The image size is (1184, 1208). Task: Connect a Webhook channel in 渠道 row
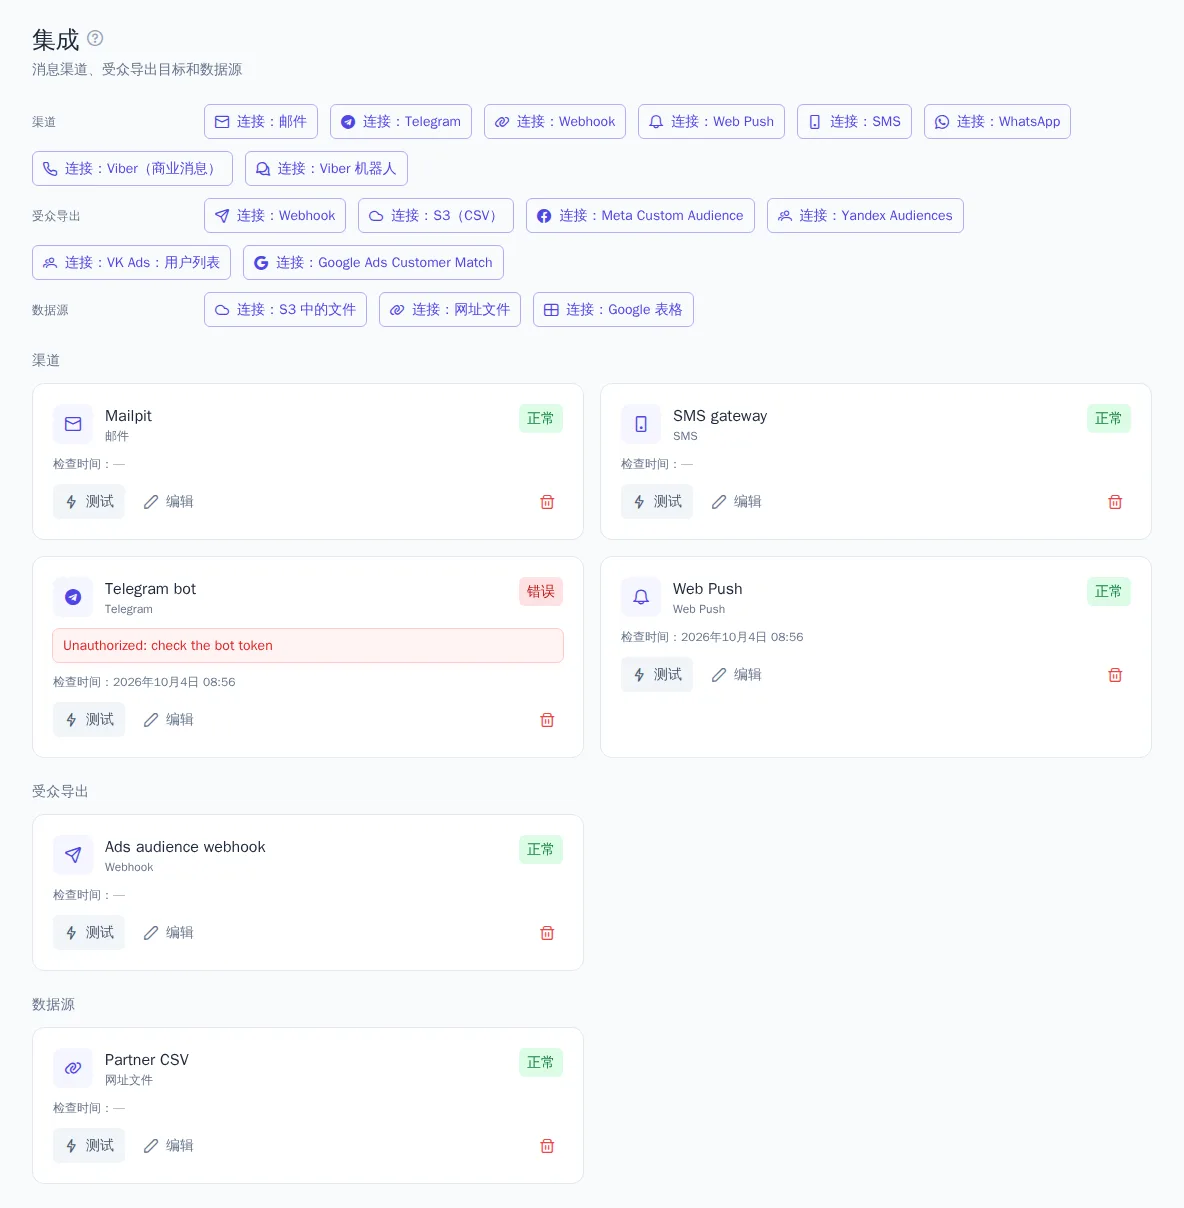click(x=555, y=122)
